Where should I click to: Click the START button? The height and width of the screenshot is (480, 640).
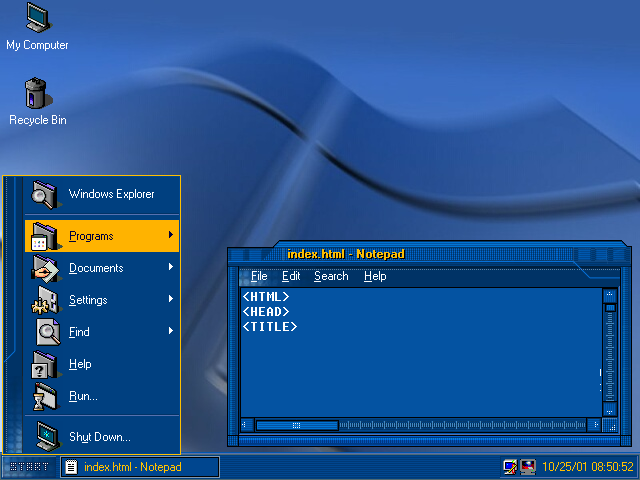point(29,467)
